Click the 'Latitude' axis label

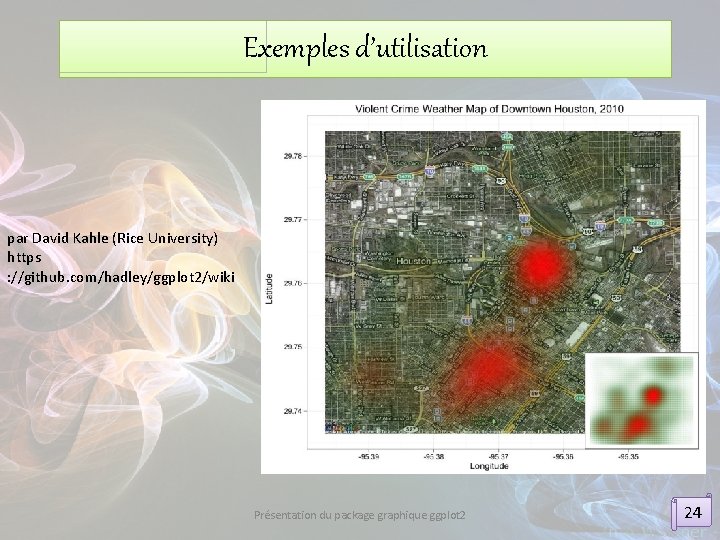pos(270,289)
